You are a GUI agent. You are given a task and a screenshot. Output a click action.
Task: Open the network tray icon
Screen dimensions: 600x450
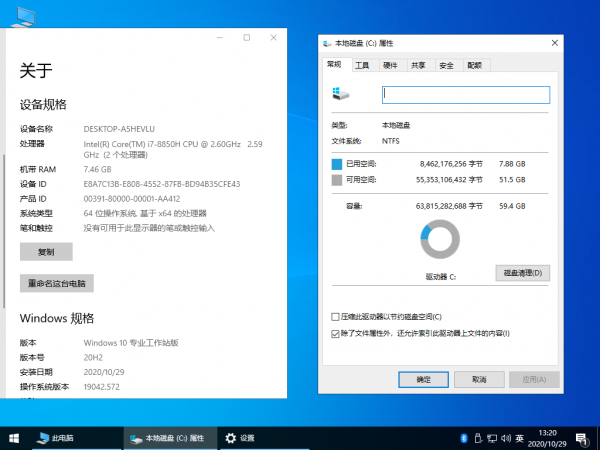(492, 438)
